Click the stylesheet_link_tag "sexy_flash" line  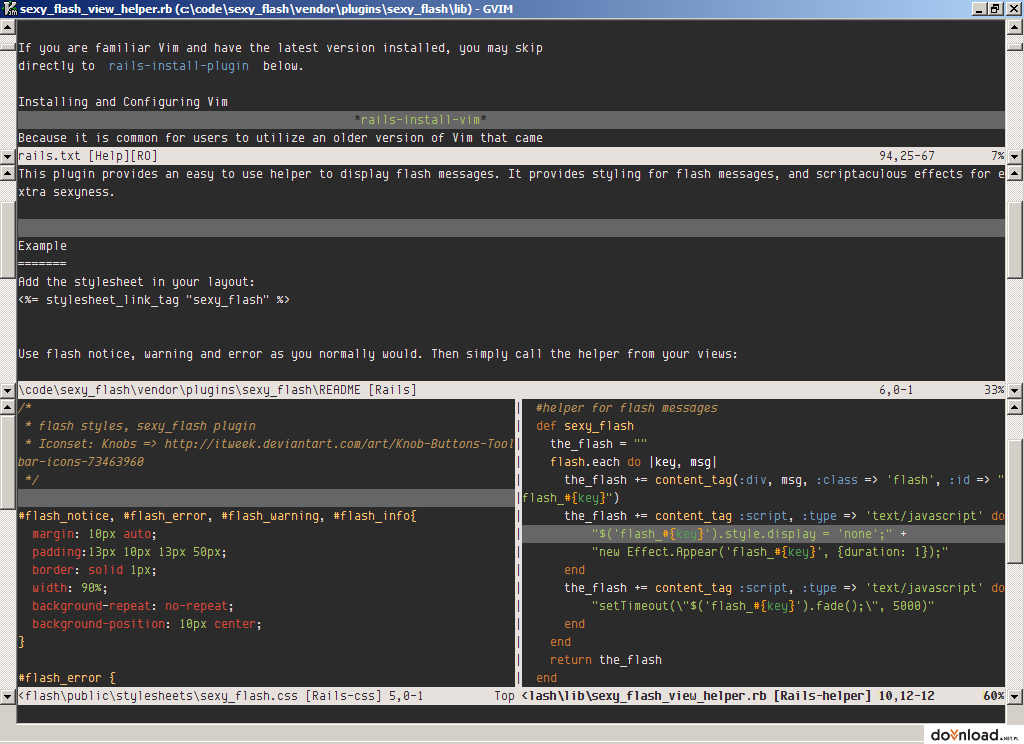[153, 300]
